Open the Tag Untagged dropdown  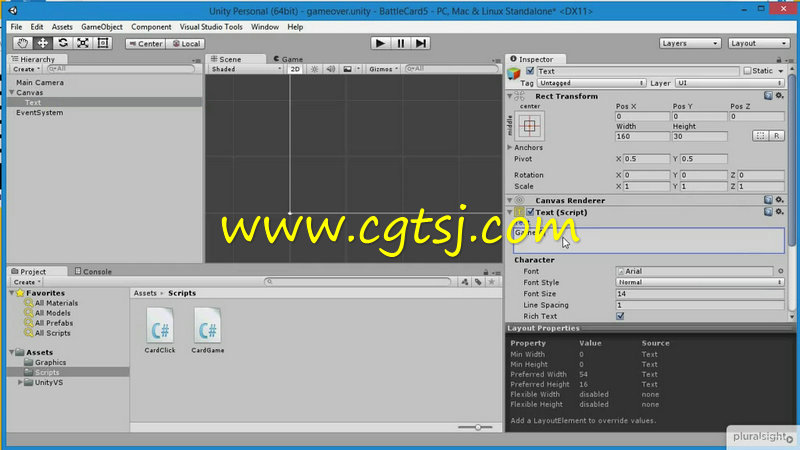tap(591, 83)
